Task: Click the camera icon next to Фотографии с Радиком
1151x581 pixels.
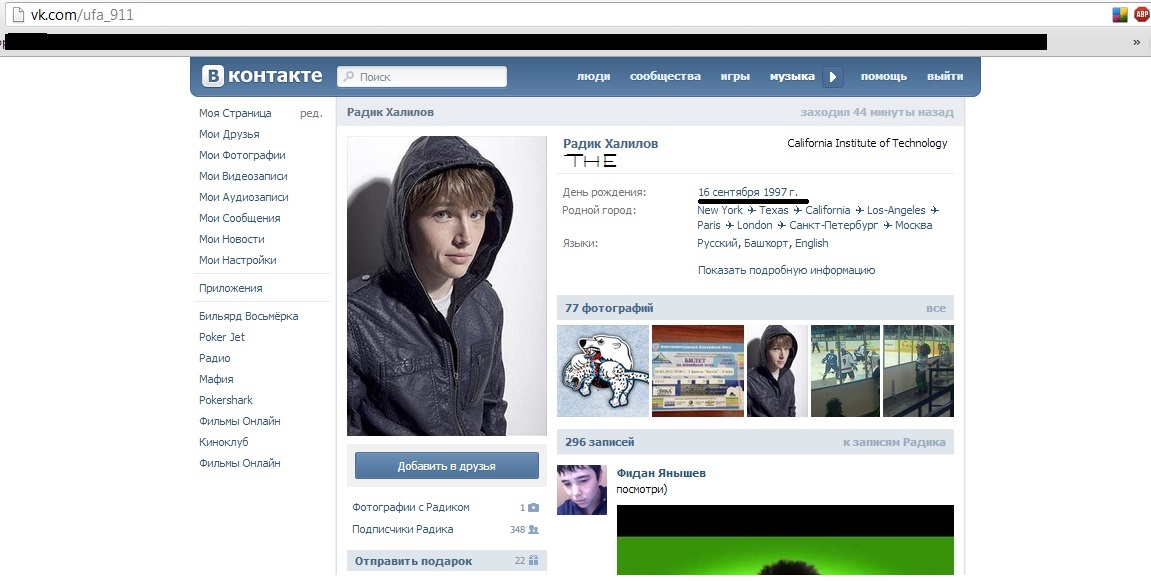Action: point(533,508)
